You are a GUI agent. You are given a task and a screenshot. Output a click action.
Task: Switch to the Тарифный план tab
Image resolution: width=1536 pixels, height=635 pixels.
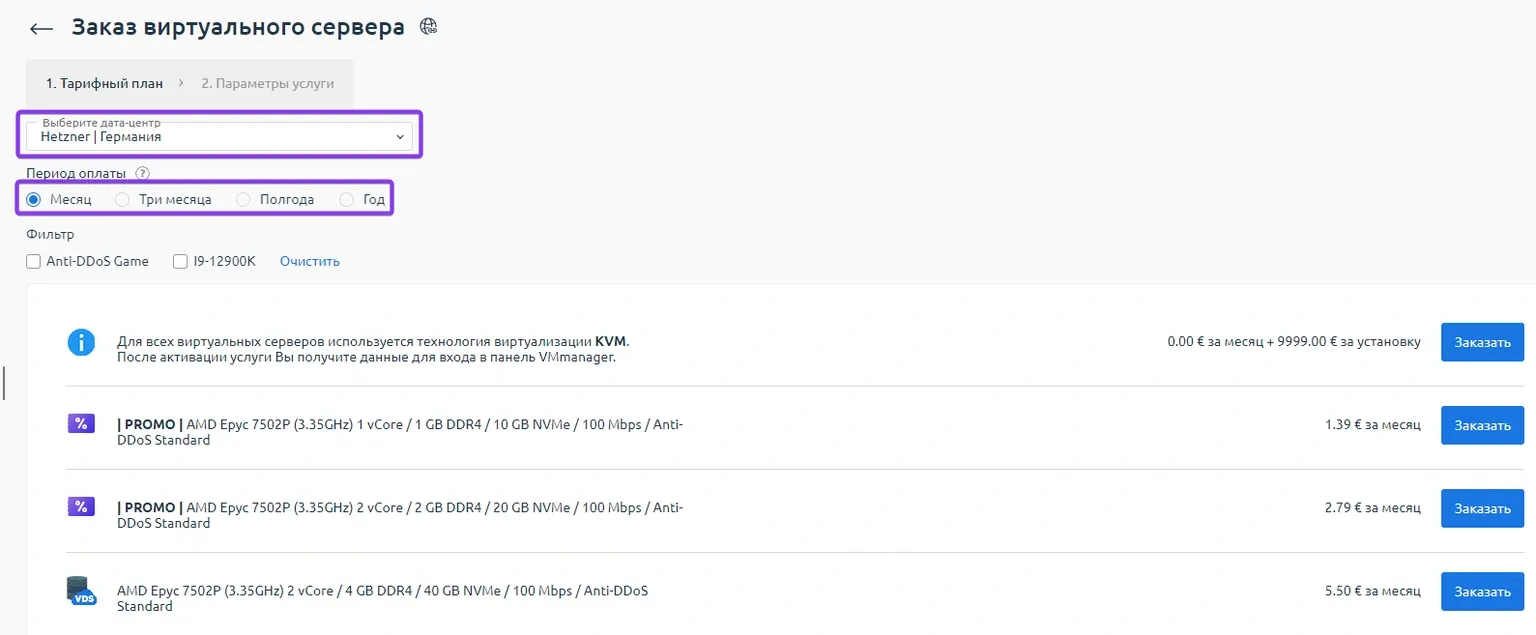pos(104,84)
